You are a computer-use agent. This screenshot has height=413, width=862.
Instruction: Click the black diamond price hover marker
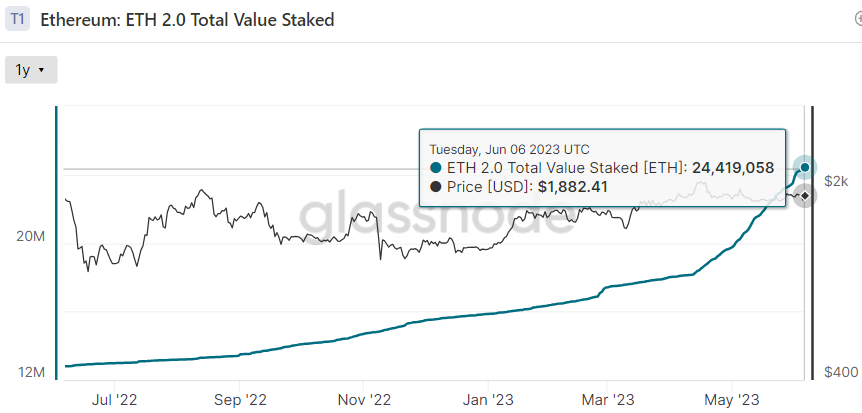click(x=806, y=196)
